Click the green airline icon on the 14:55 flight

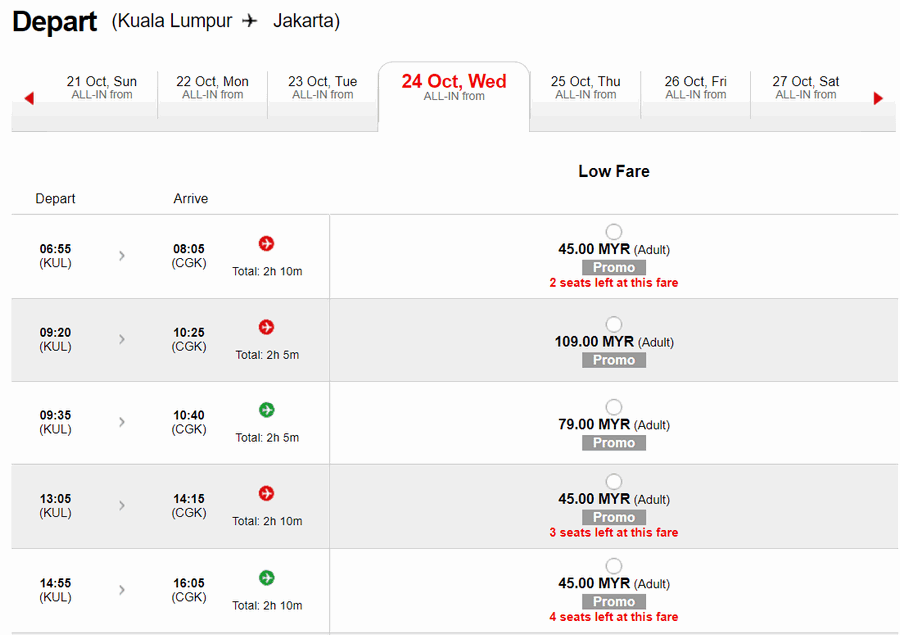[x=266, y=578]
